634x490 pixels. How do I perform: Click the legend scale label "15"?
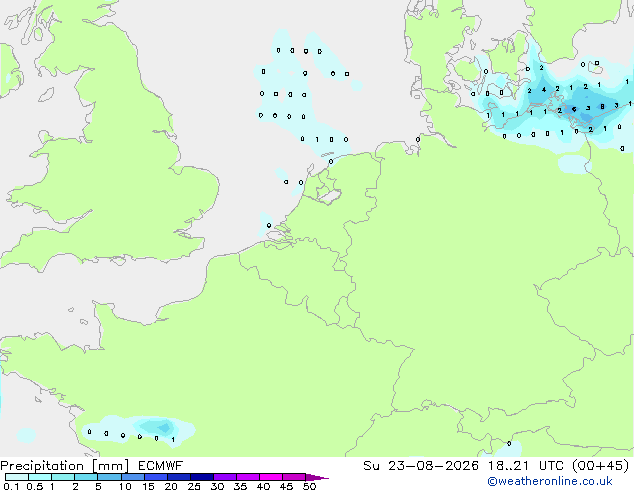pyautogui.click(x=148, y=486)
